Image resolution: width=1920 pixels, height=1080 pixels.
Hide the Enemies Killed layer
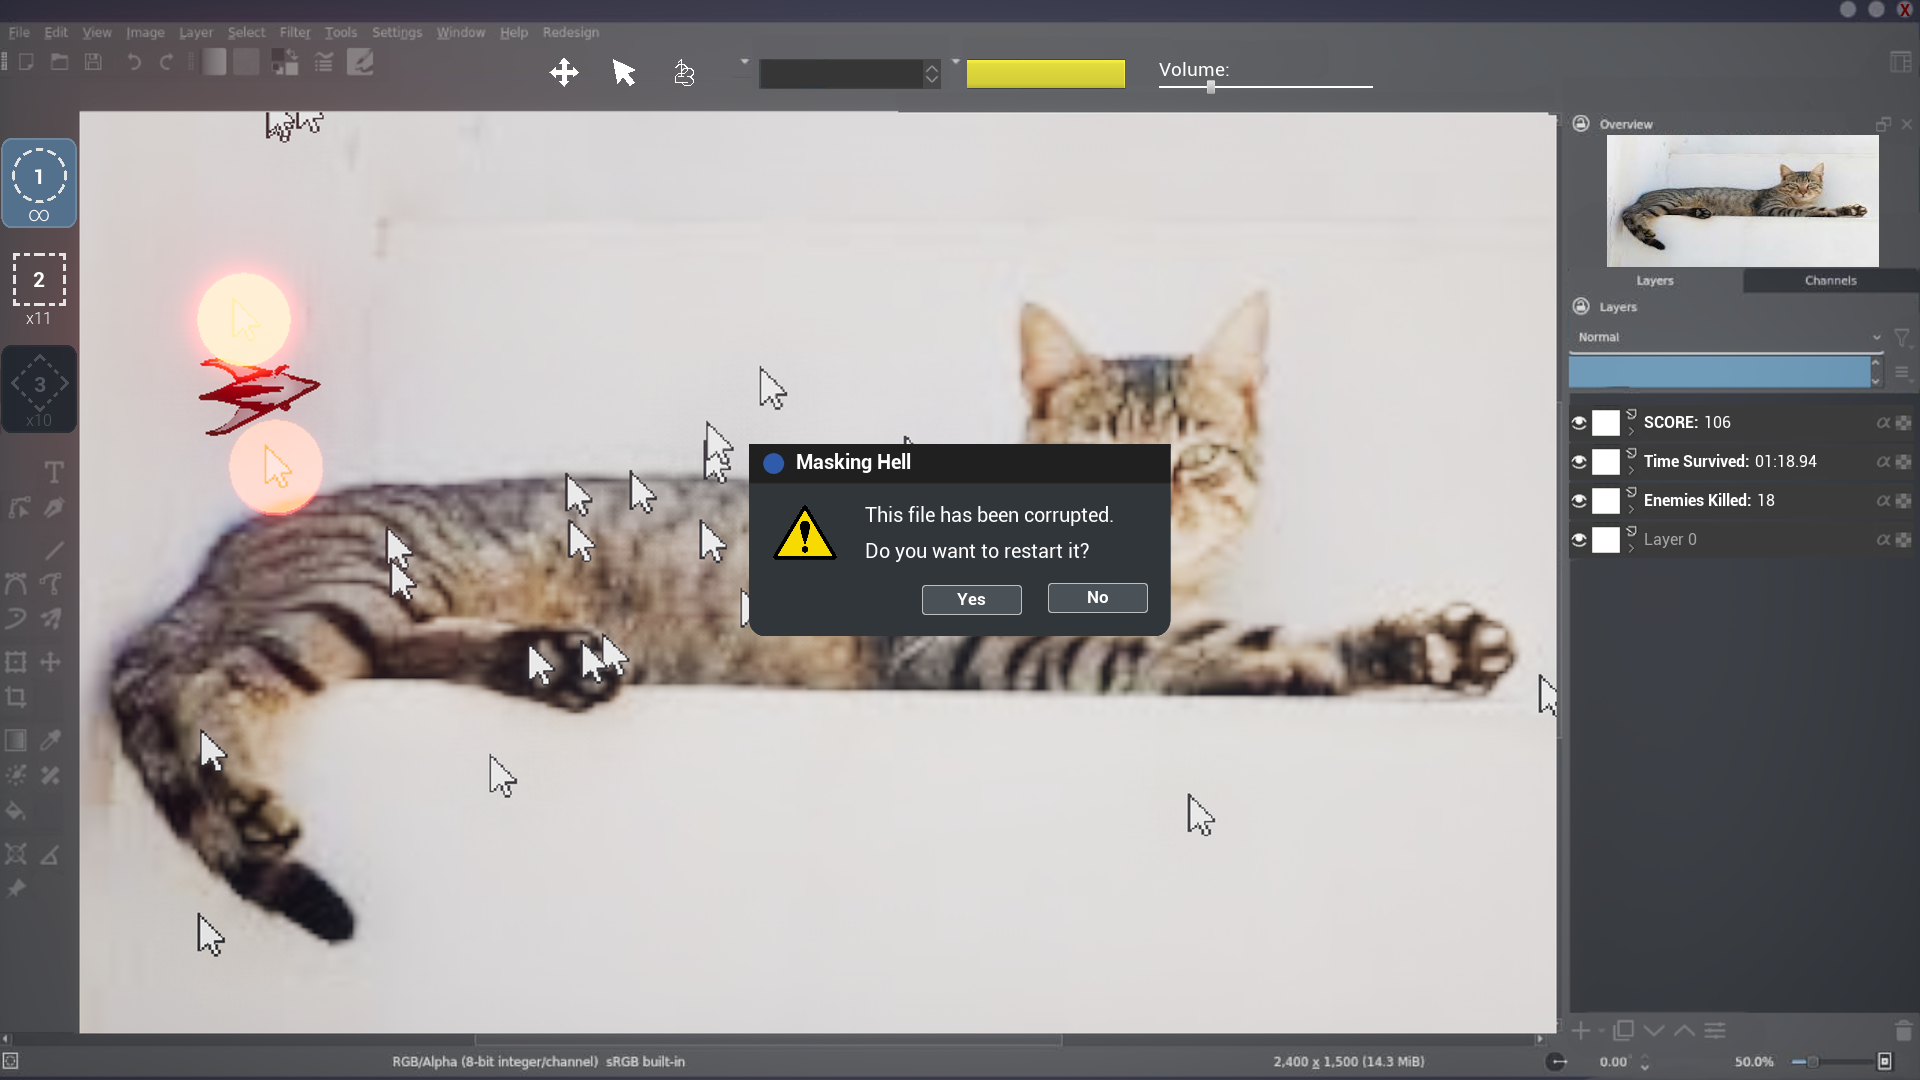coord(1579,501)
